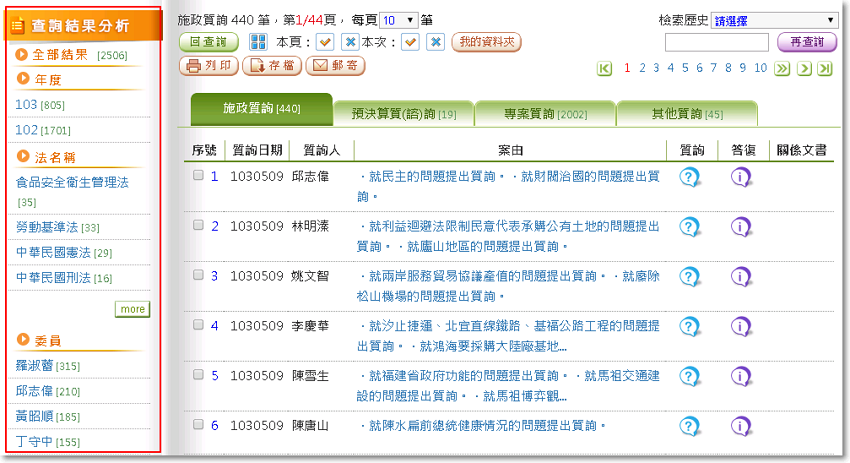This screenshot has width=850, height=463.
Task: Check the checkbox for row 1 邱志偉
Action: pos(198,175)
